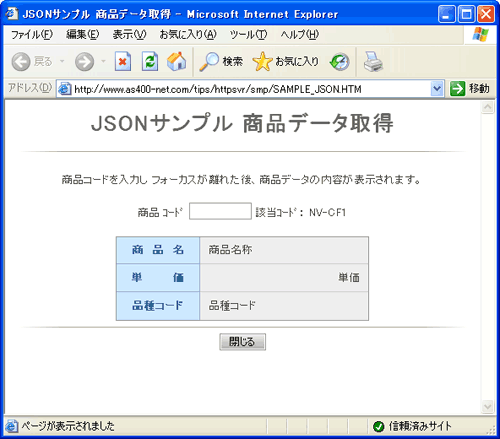This screenshot has height=439, width=500.
Task: Click the 品種コード value cell
Action: point(284,306)
